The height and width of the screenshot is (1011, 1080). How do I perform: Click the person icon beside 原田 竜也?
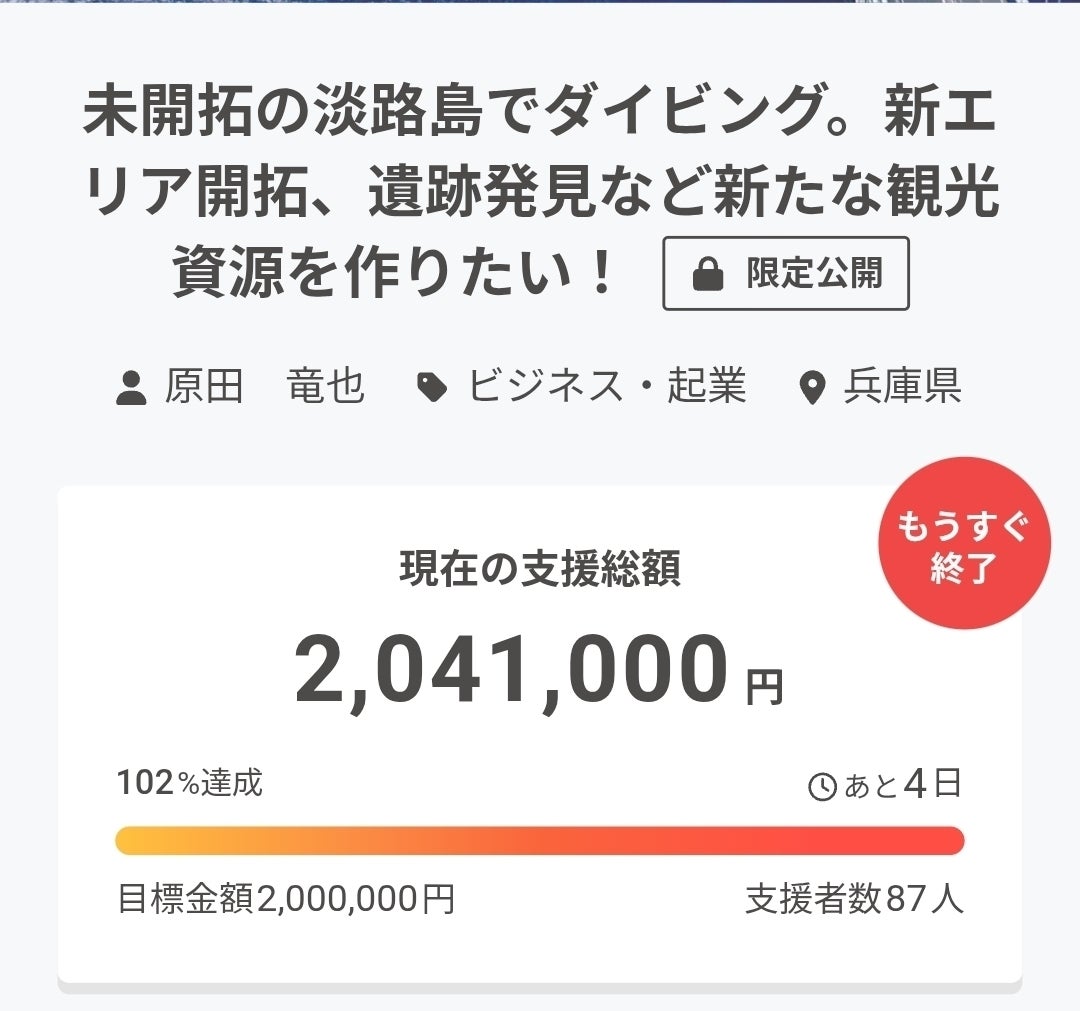[x=132, y=387]
